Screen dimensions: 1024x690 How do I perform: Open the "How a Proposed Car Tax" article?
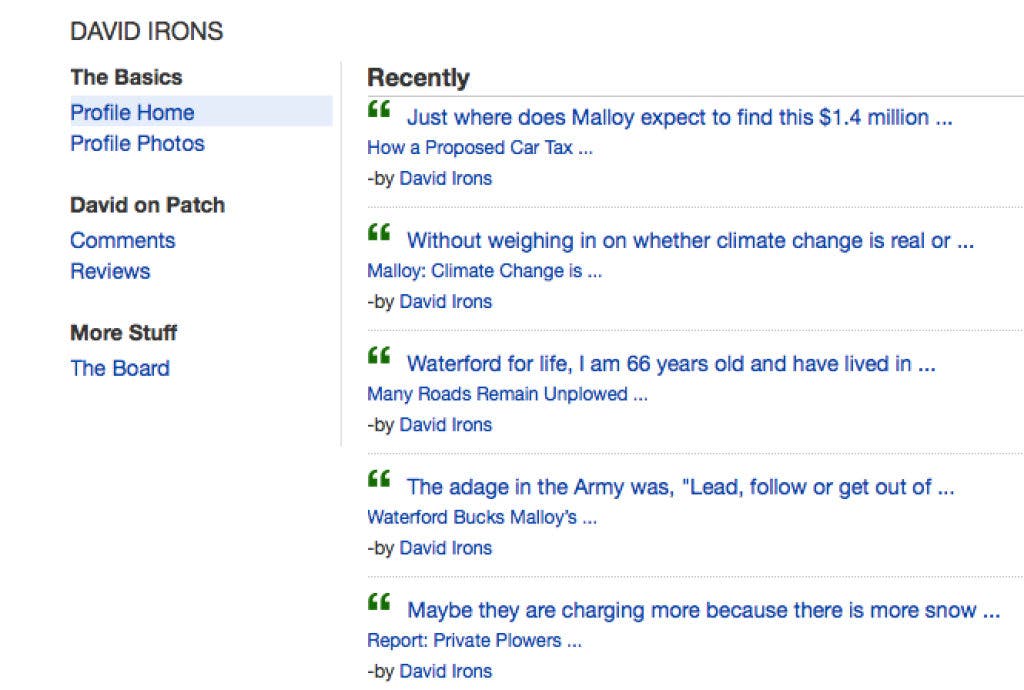pyautogui.click(x=480, y=148)
